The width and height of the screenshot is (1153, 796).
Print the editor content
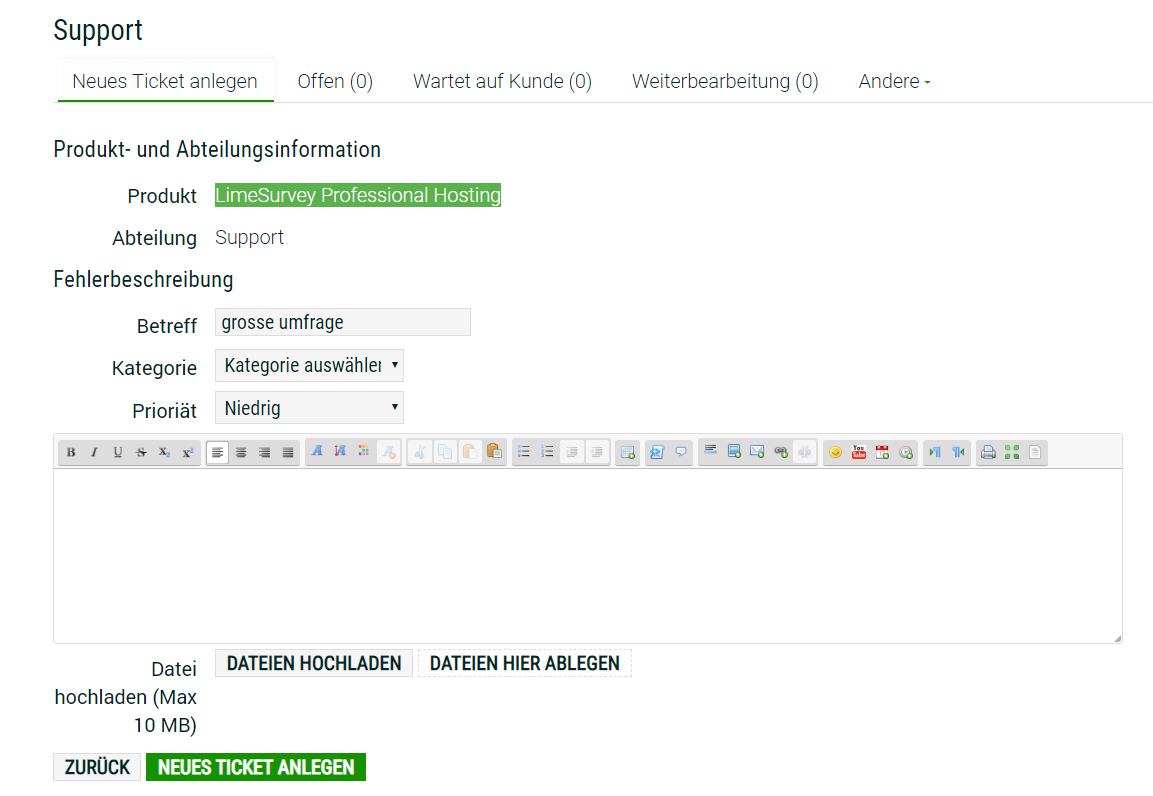point(988,452)
